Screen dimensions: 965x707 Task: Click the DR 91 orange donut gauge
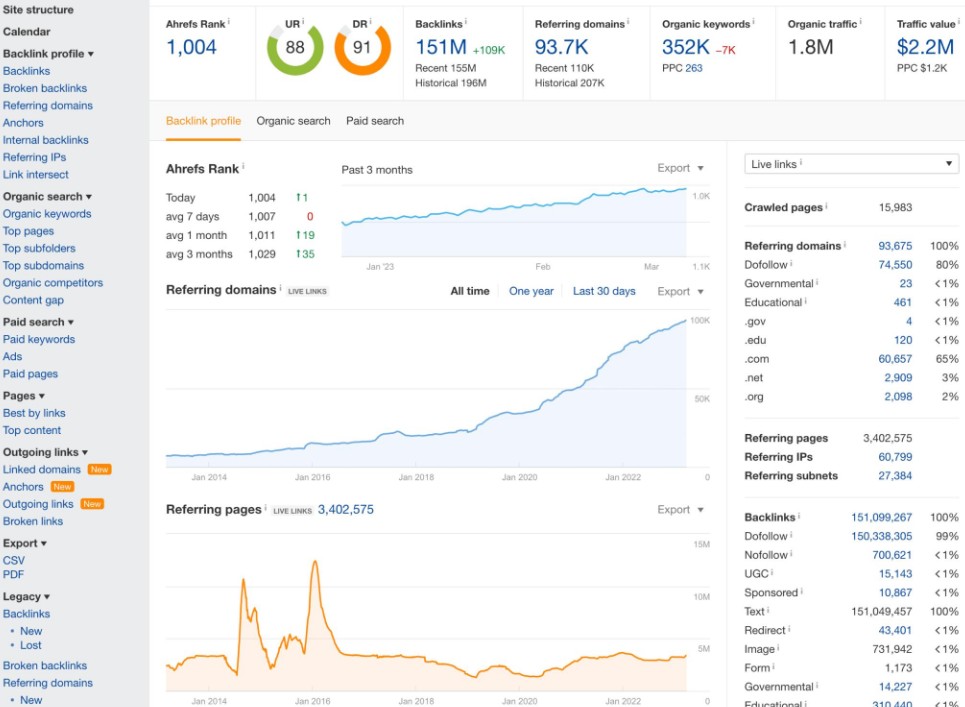(362, 49)
